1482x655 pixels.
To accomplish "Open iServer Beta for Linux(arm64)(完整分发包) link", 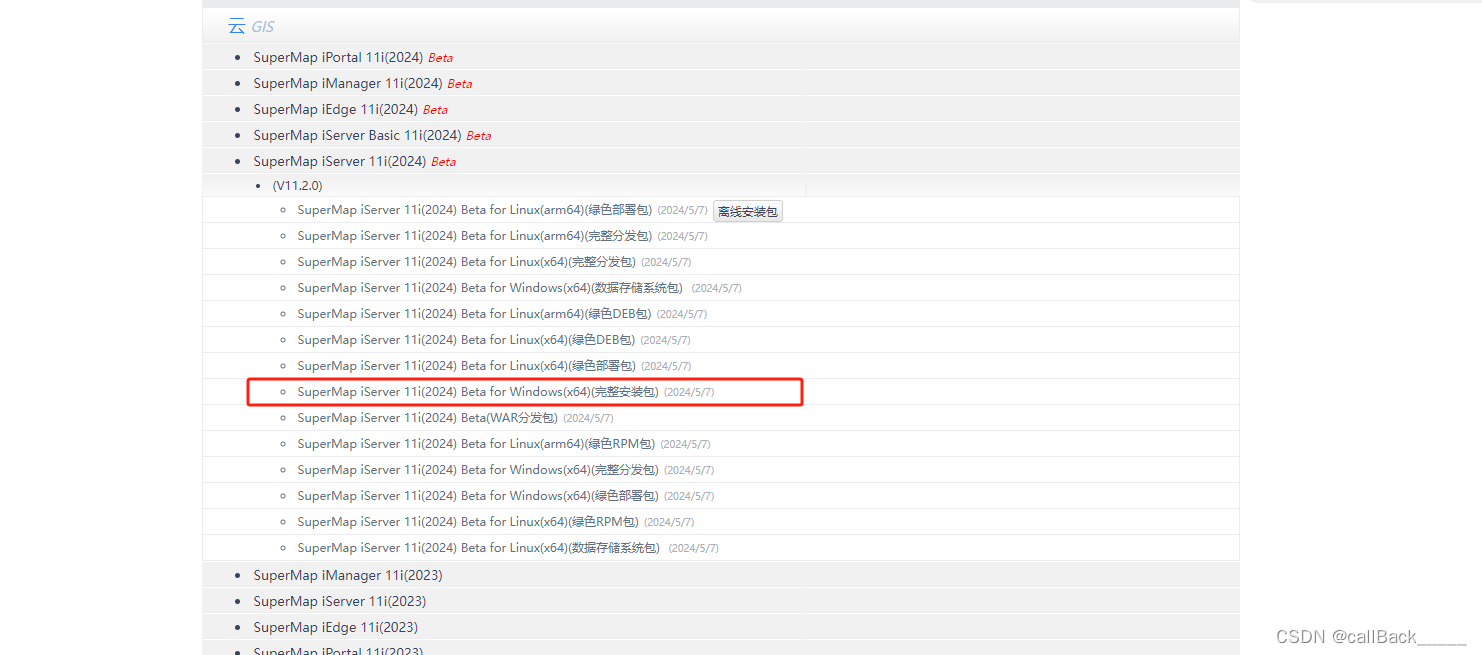I will point(474,236).
